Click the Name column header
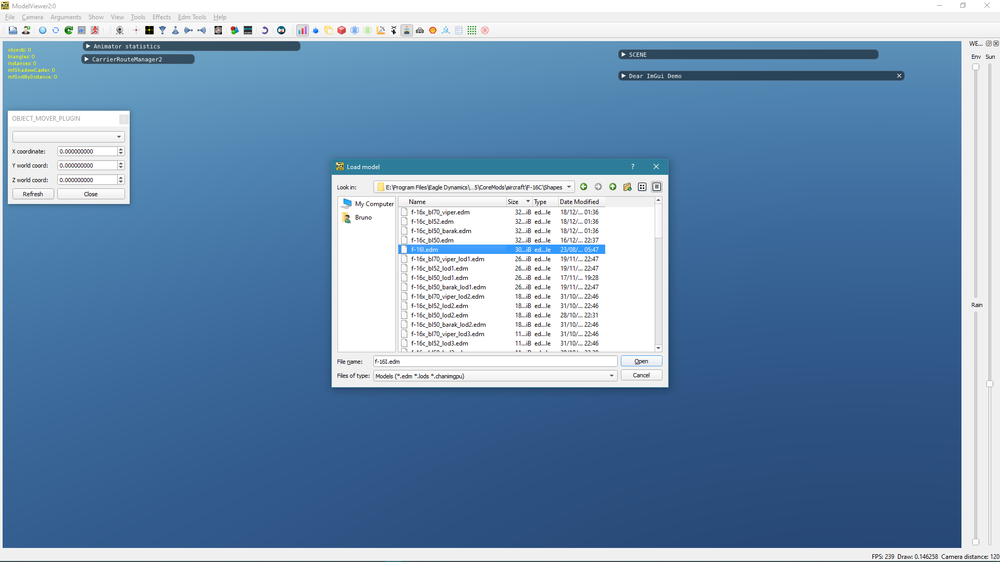Image resolution: width=1000 pixels, height=562 pixels. pos(452,202)
